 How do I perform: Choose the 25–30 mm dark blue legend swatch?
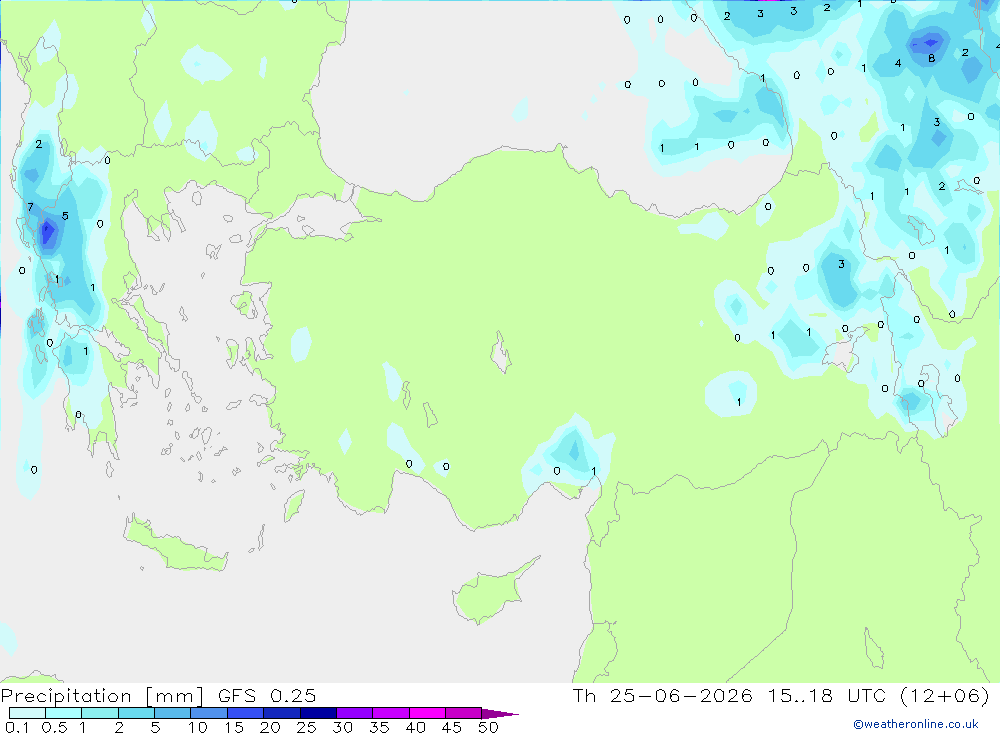[x=318, y=713]
